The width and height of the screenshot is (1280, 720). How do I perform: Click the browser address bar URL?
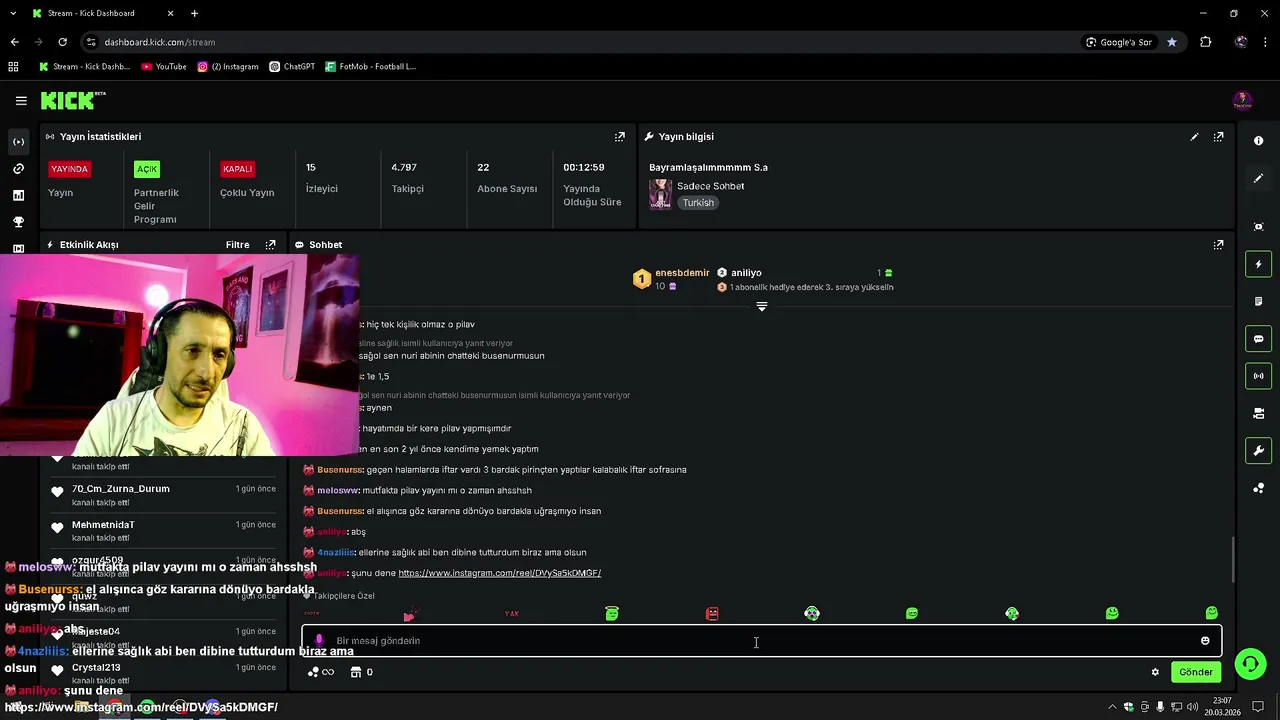click(x=160, y=42)
